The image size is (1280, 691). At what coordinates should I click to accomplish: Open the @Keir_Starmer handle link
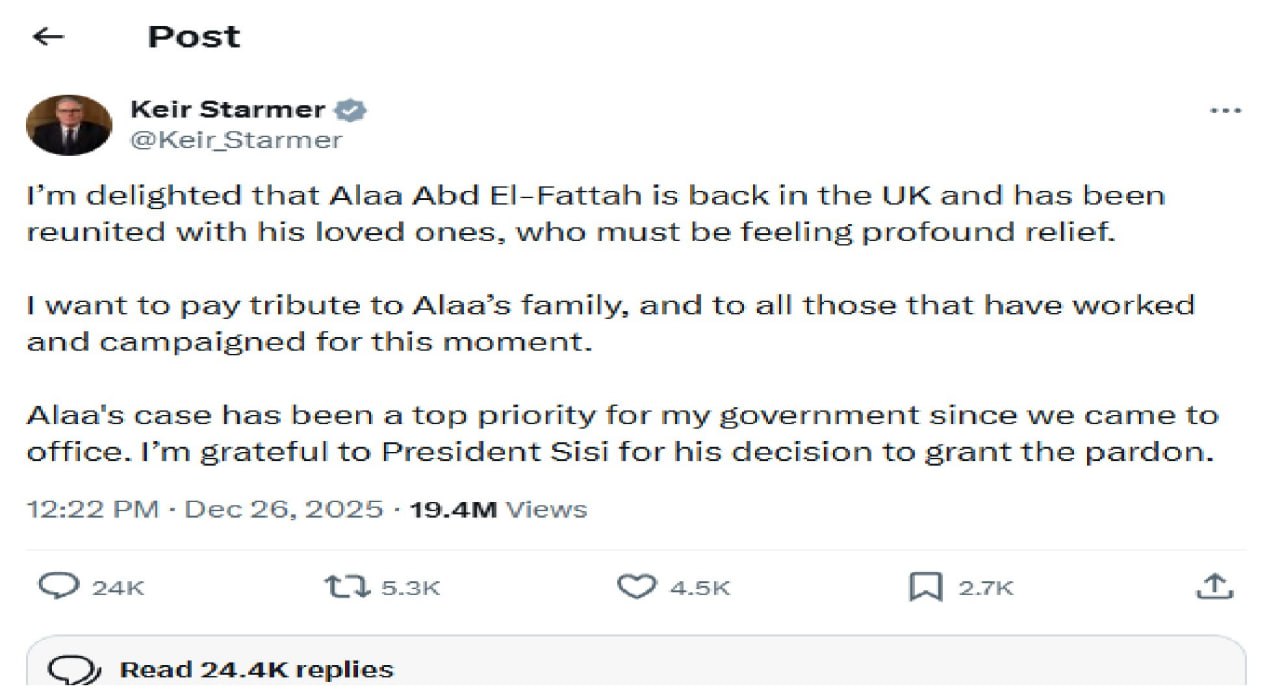coord(236,140)
